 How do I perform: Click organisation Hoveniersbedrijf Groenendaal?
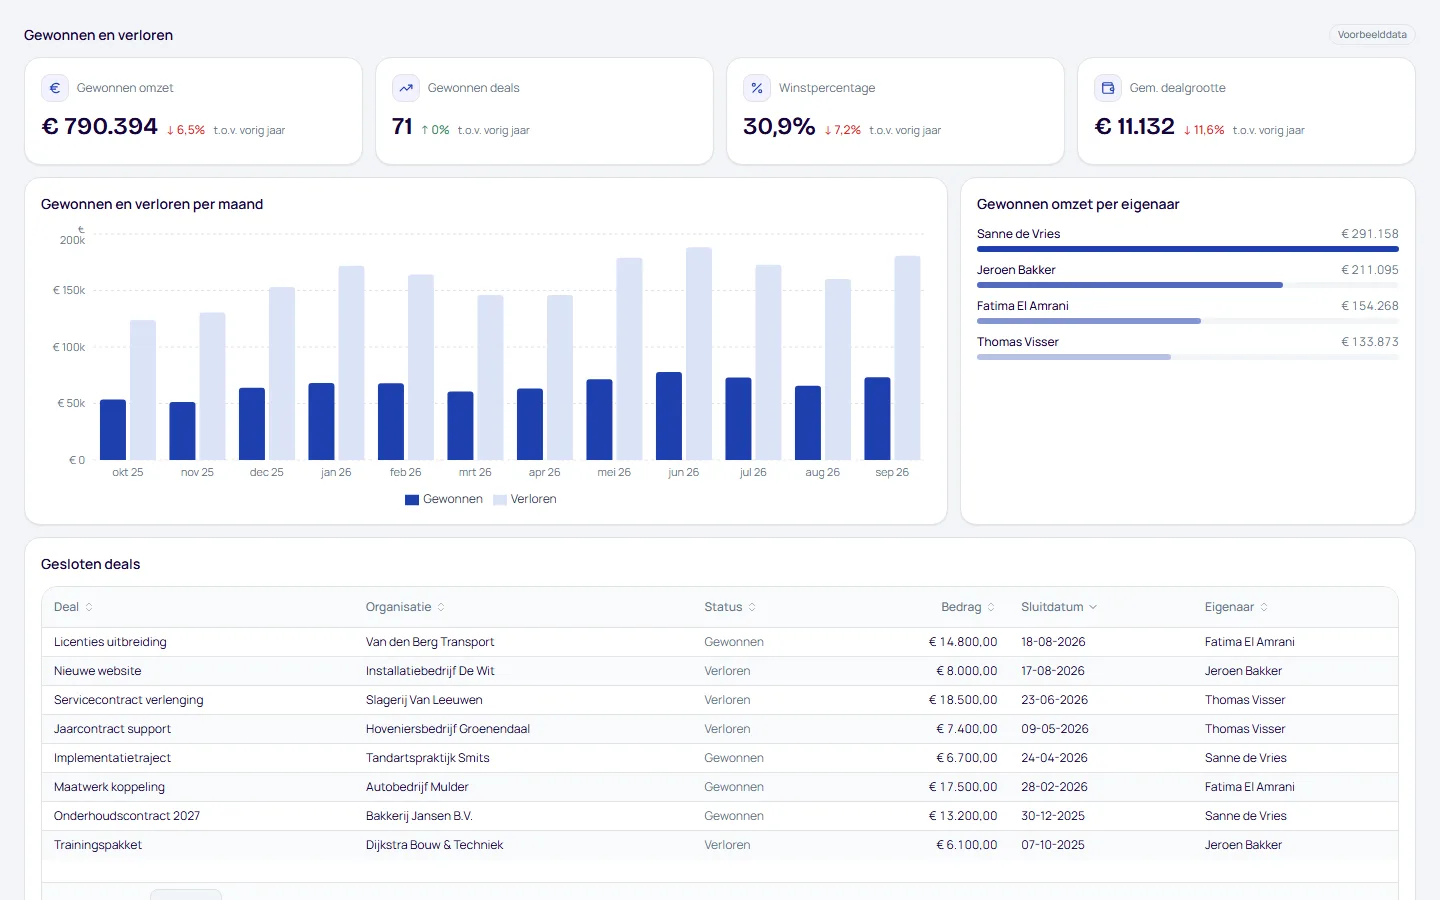pyautogui.click(x=448, y=729)
